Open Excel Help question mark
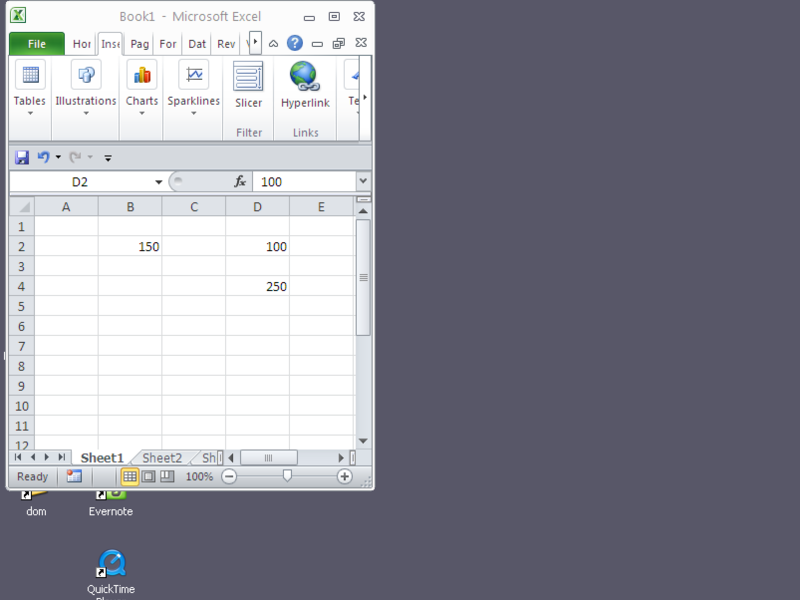 click(x=295, y=43)
